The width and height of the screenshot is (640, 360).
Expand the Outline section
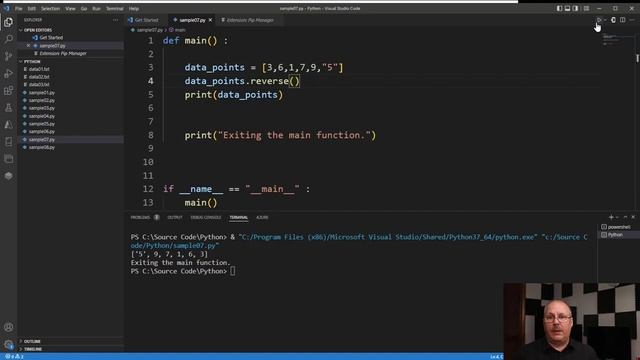[x=32, y=341]
